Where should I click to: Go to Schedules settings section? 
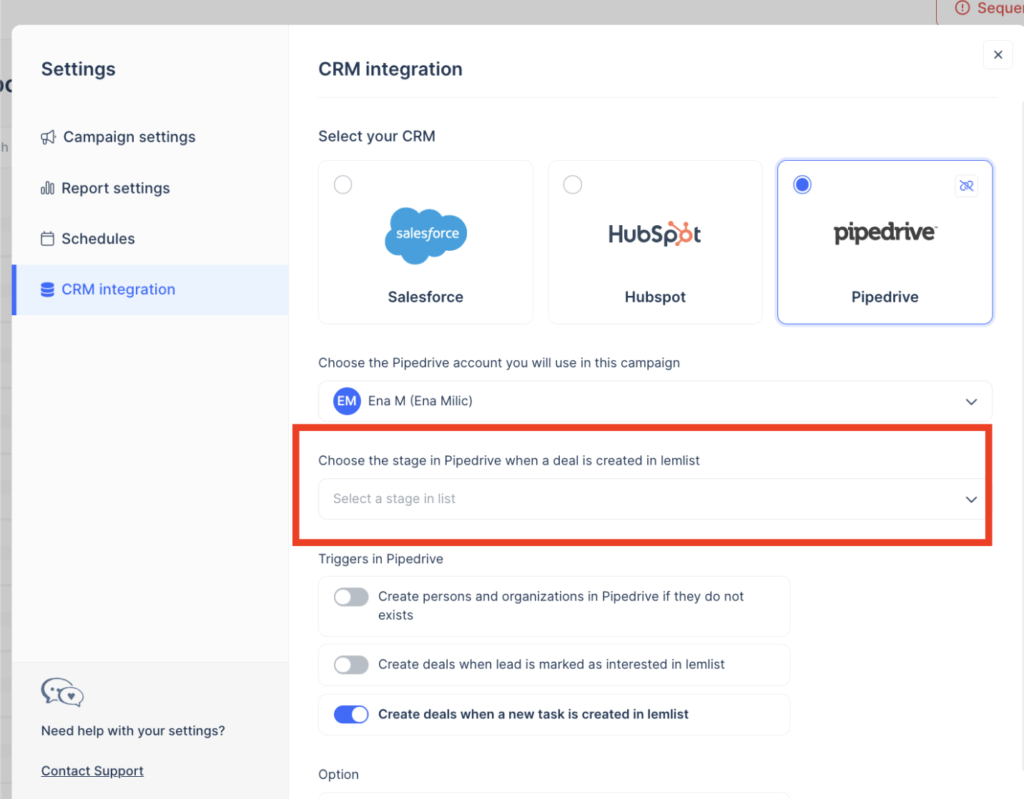pos(98,239)
